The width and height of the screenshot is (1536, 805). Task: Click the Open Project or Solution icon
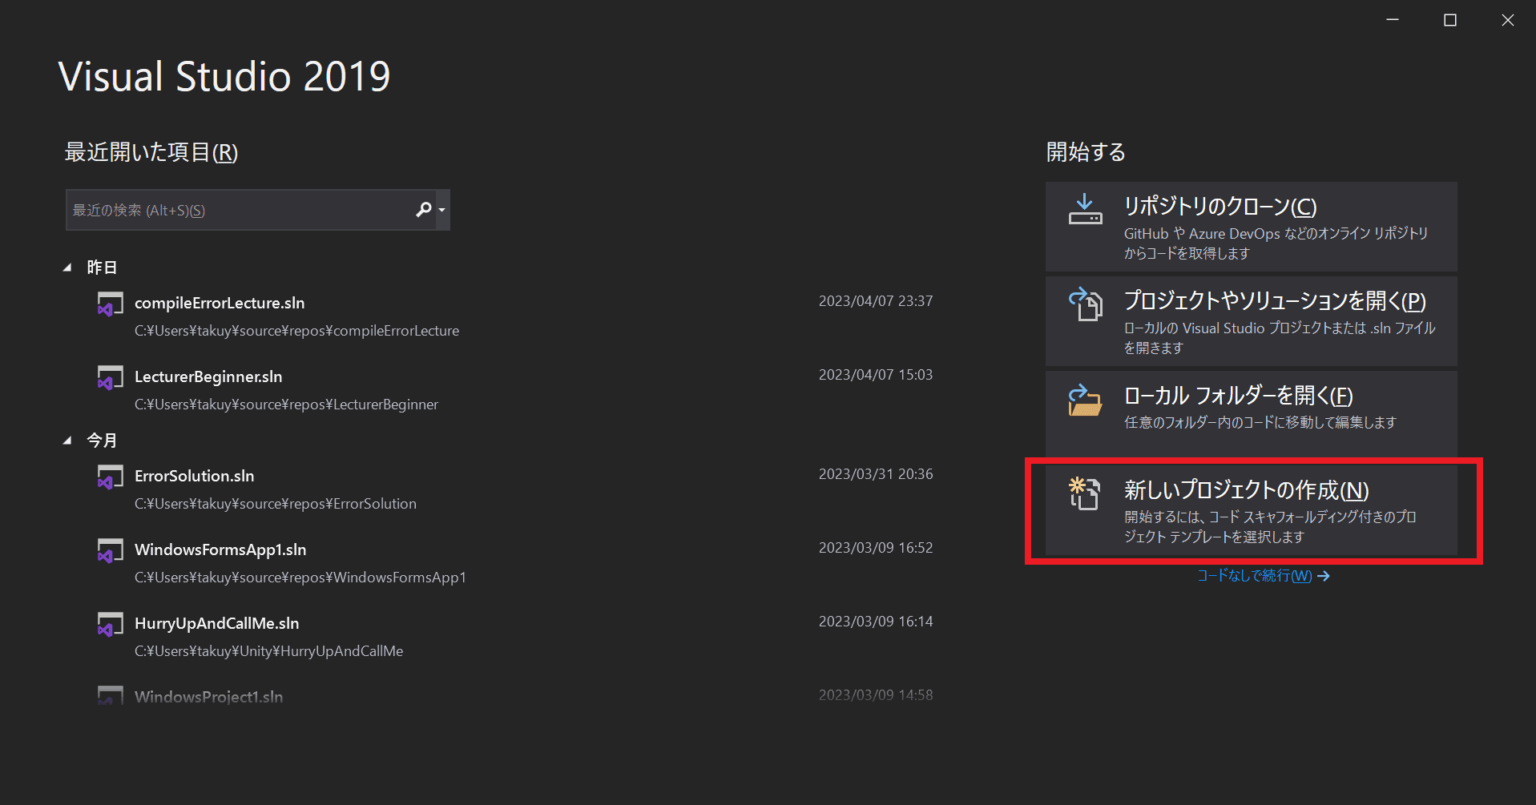click(x=1085, y=304)
